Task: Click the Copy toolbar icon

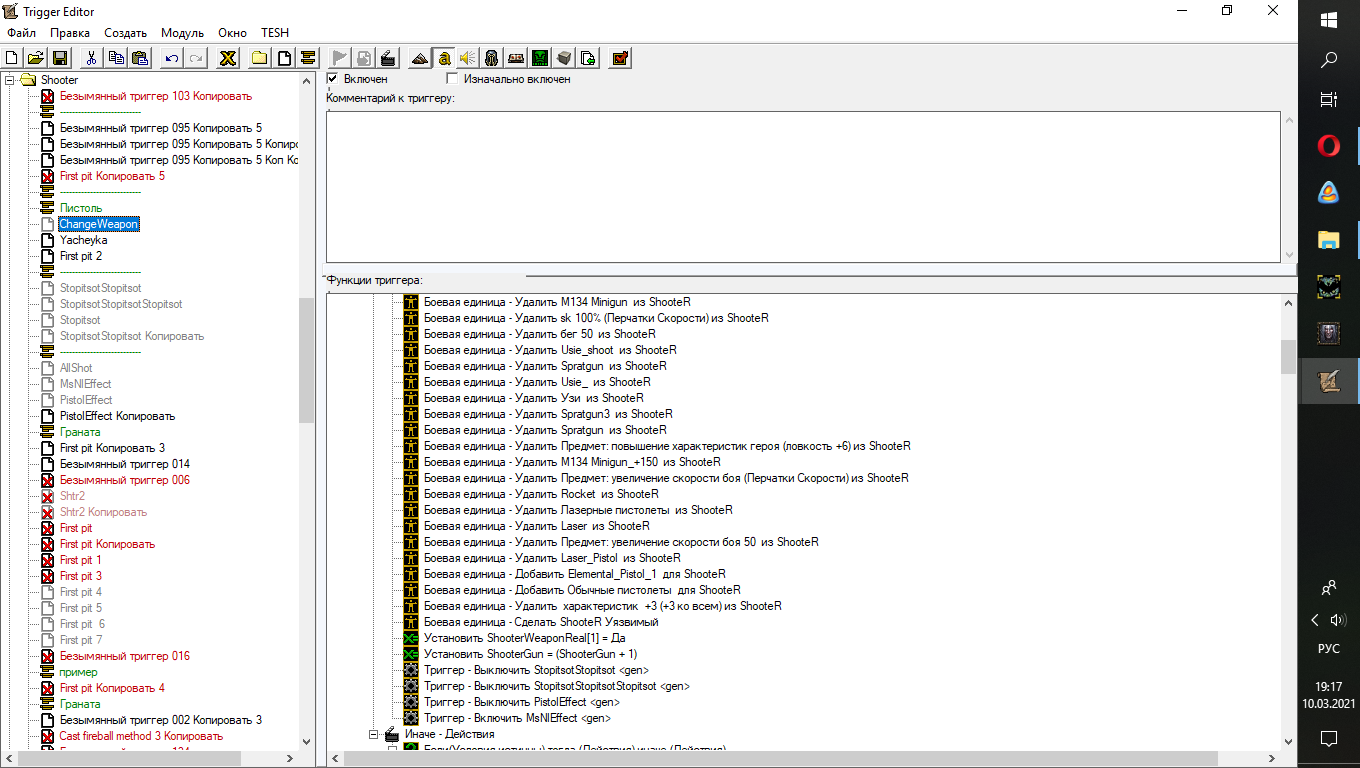Action: pyautogui.click(x=116, y=58)
